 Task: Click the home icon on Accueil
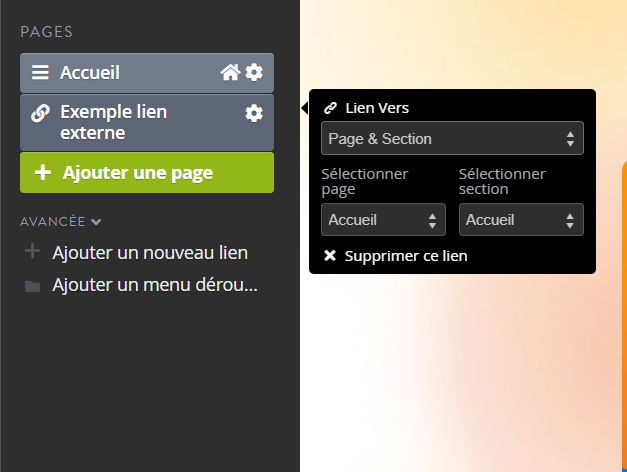pyautogui.click(x=230, y=72)
